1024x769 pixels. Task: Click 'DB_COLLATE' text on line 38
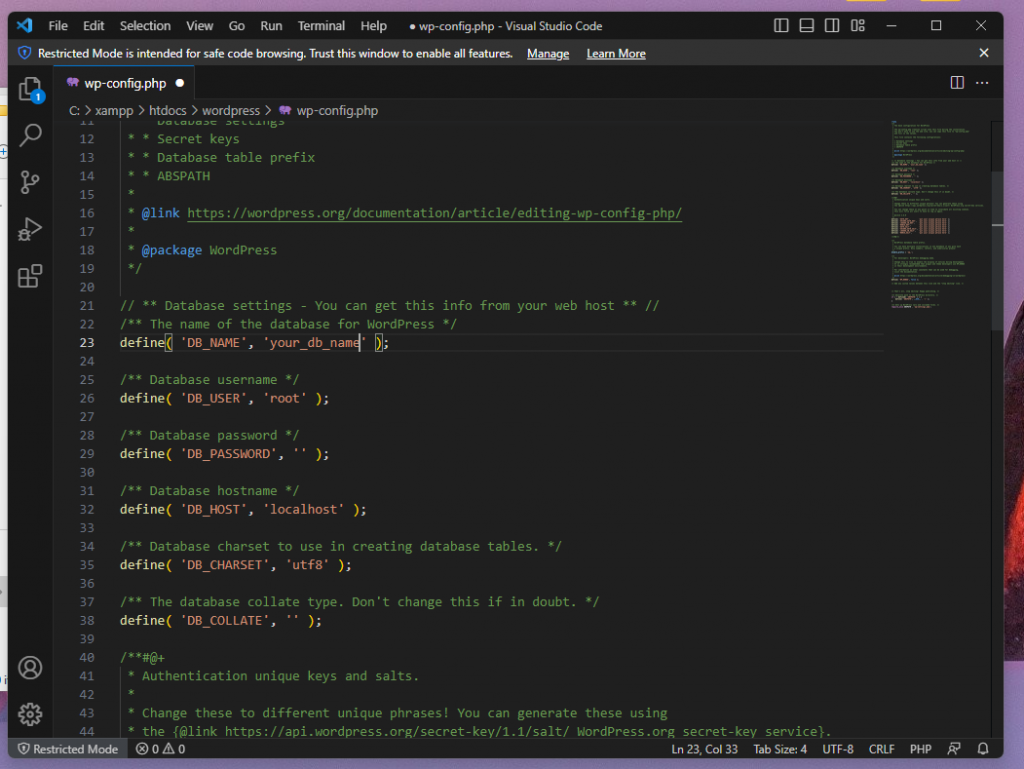pos(225,620)
